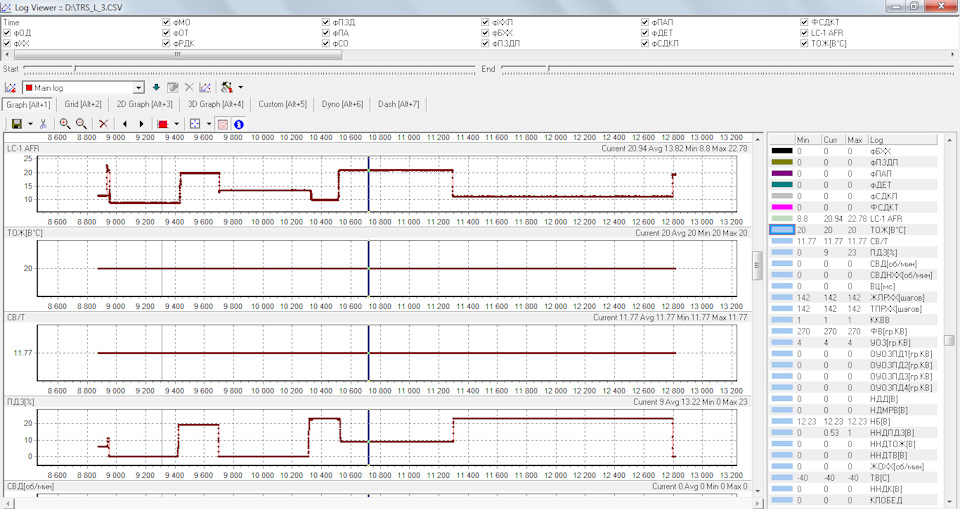Select the НБ[В] row in legend
Image resolution: width=960 pixels, height=509 pixels.
tap(853, 421)
